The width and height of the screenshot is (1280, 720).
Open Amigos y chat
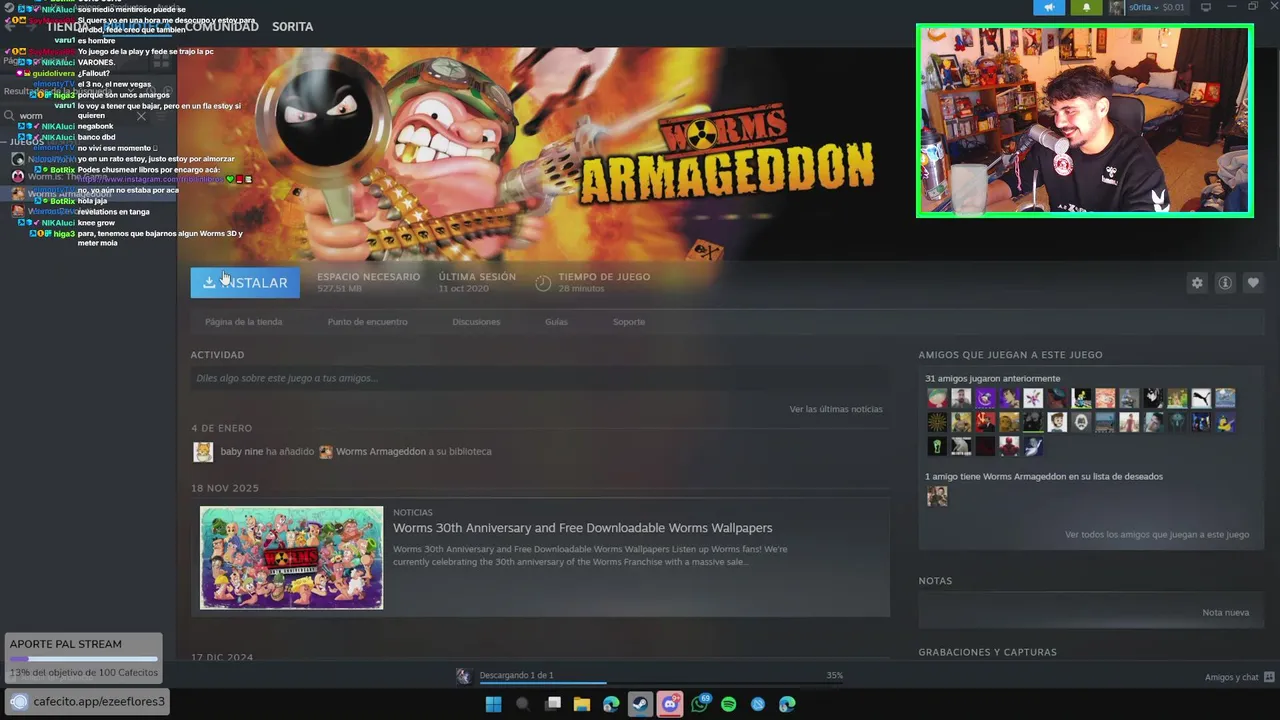(1231, 677)
